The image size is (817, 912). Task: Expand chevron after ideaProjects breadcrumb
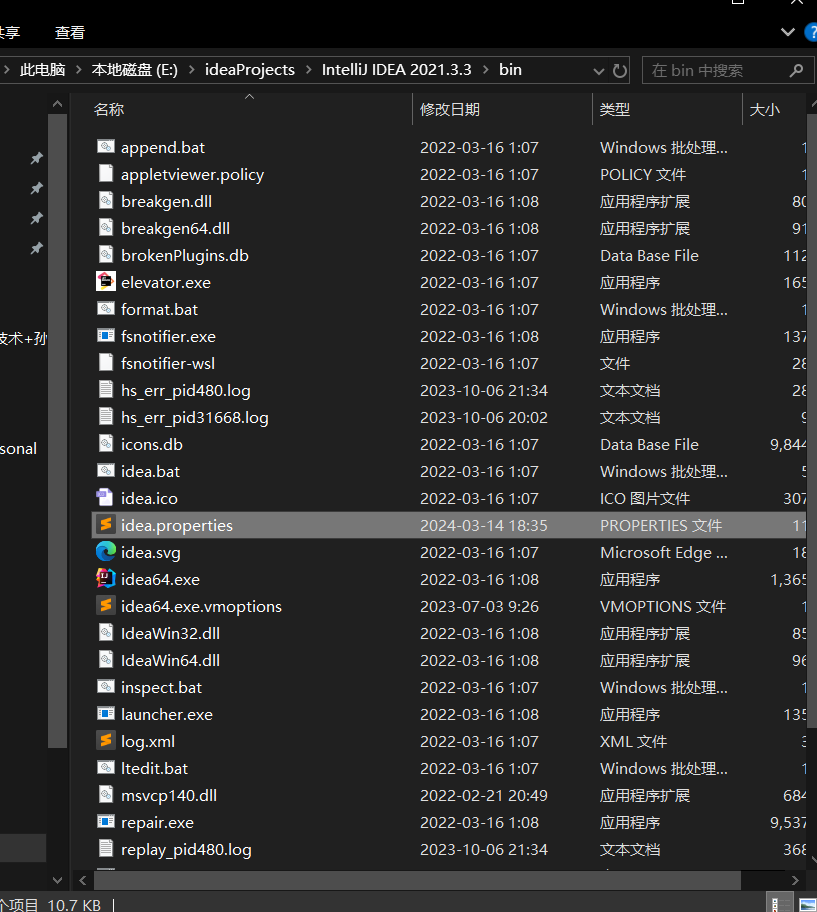(309, 70)
